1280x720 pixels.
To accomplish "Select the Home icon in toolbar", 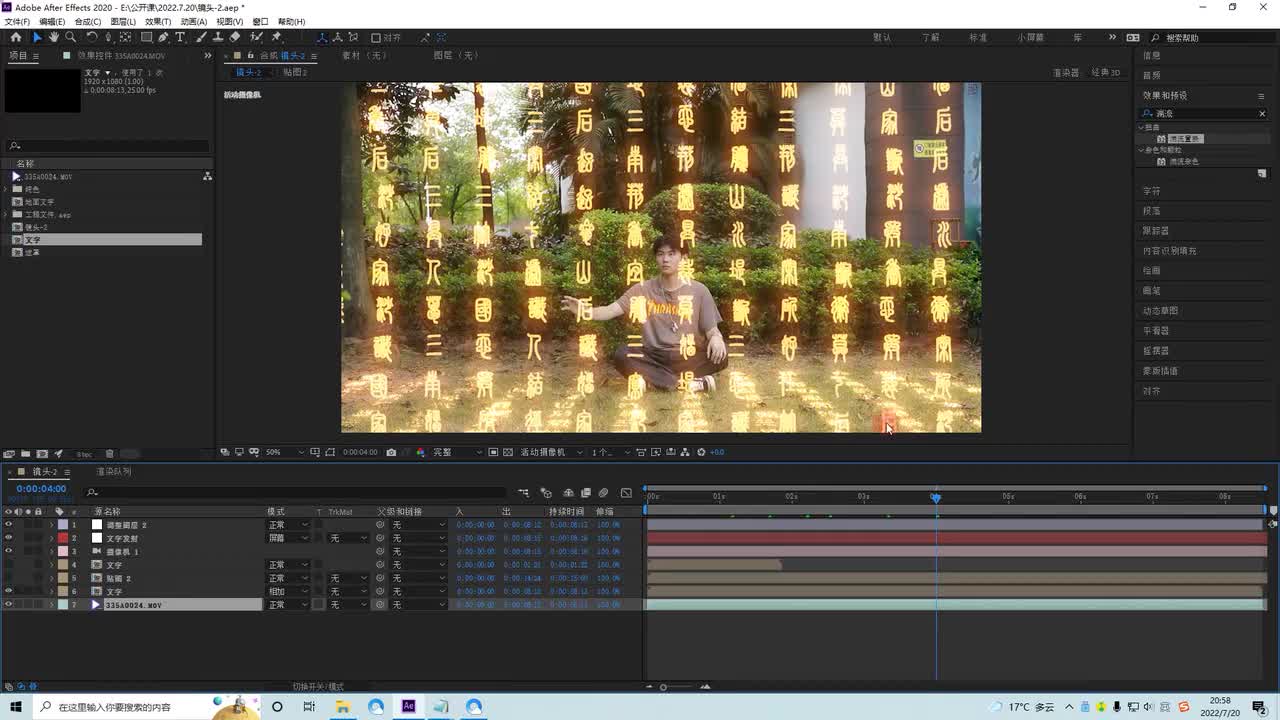I will [x=16, y=37].
